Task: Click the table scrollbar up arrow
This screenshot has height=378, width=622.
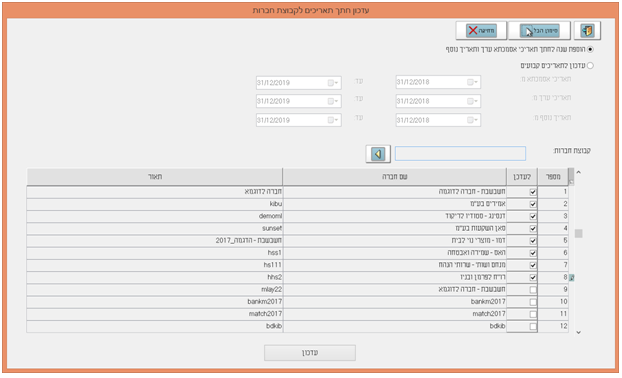Action: [x=578, y=173]
